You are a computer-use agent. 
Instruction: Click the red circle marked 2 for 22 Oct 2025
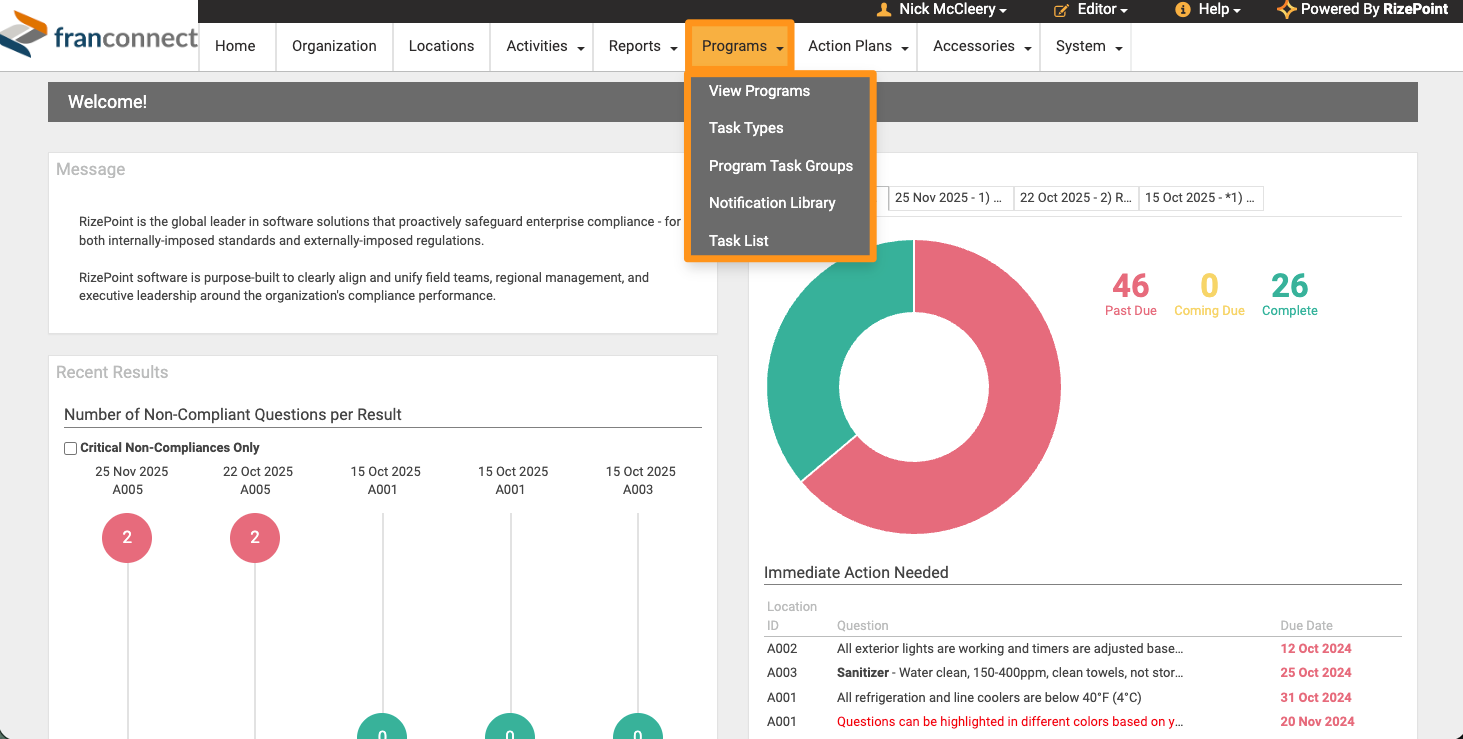pos(255,538)
